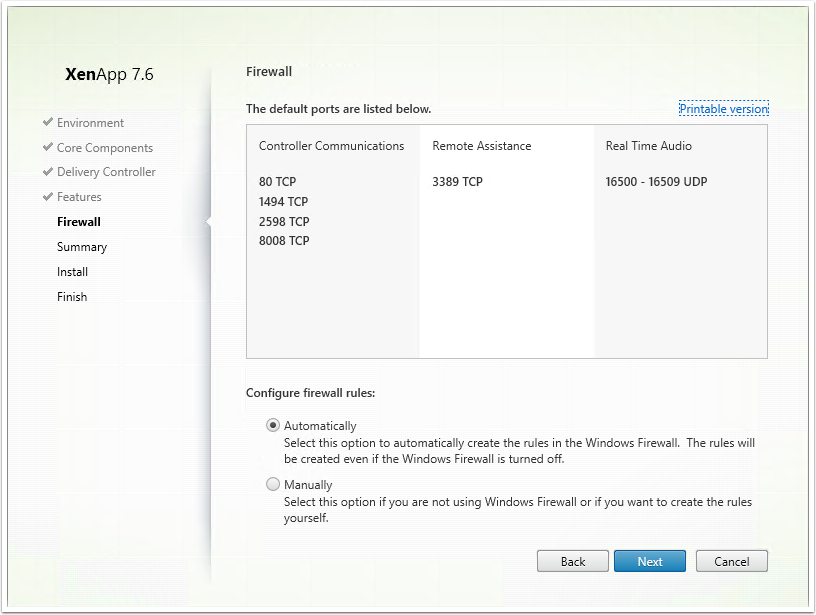Click the 1494 TCP port entry
Screen dimensions: 816x615
point(284,201)
